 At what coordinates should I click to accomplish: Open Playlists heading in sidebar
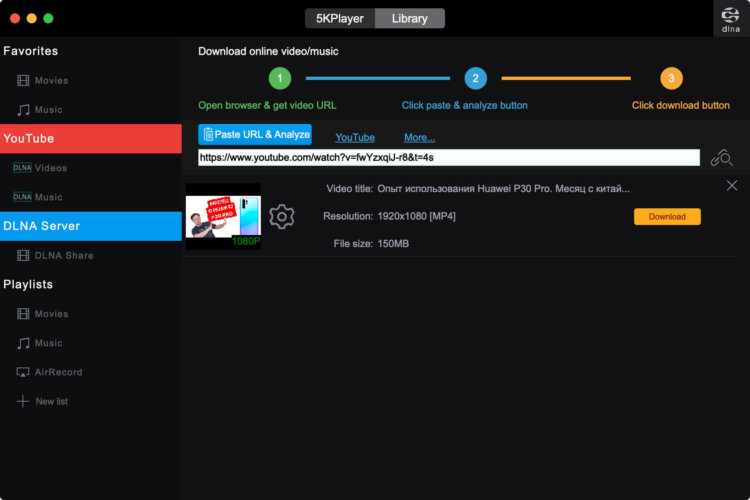pos(28,285)
